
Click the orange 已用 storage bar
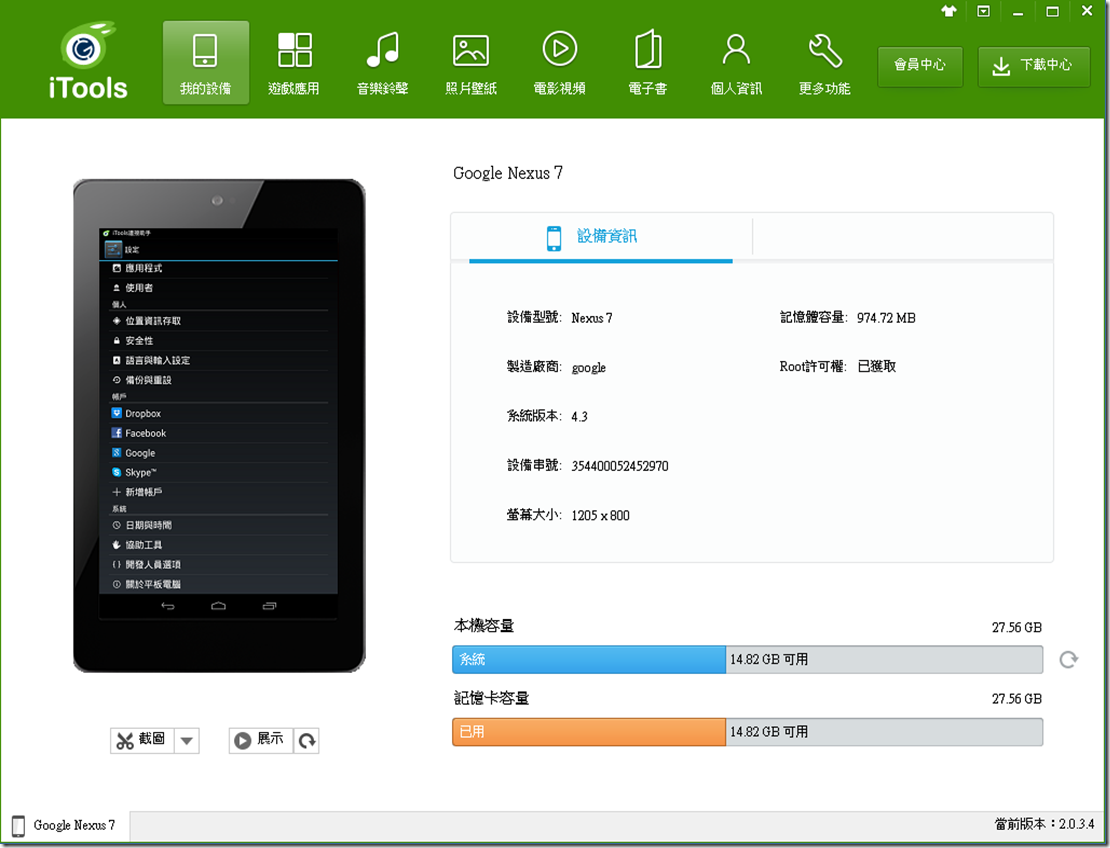click(x=589, y=732)
